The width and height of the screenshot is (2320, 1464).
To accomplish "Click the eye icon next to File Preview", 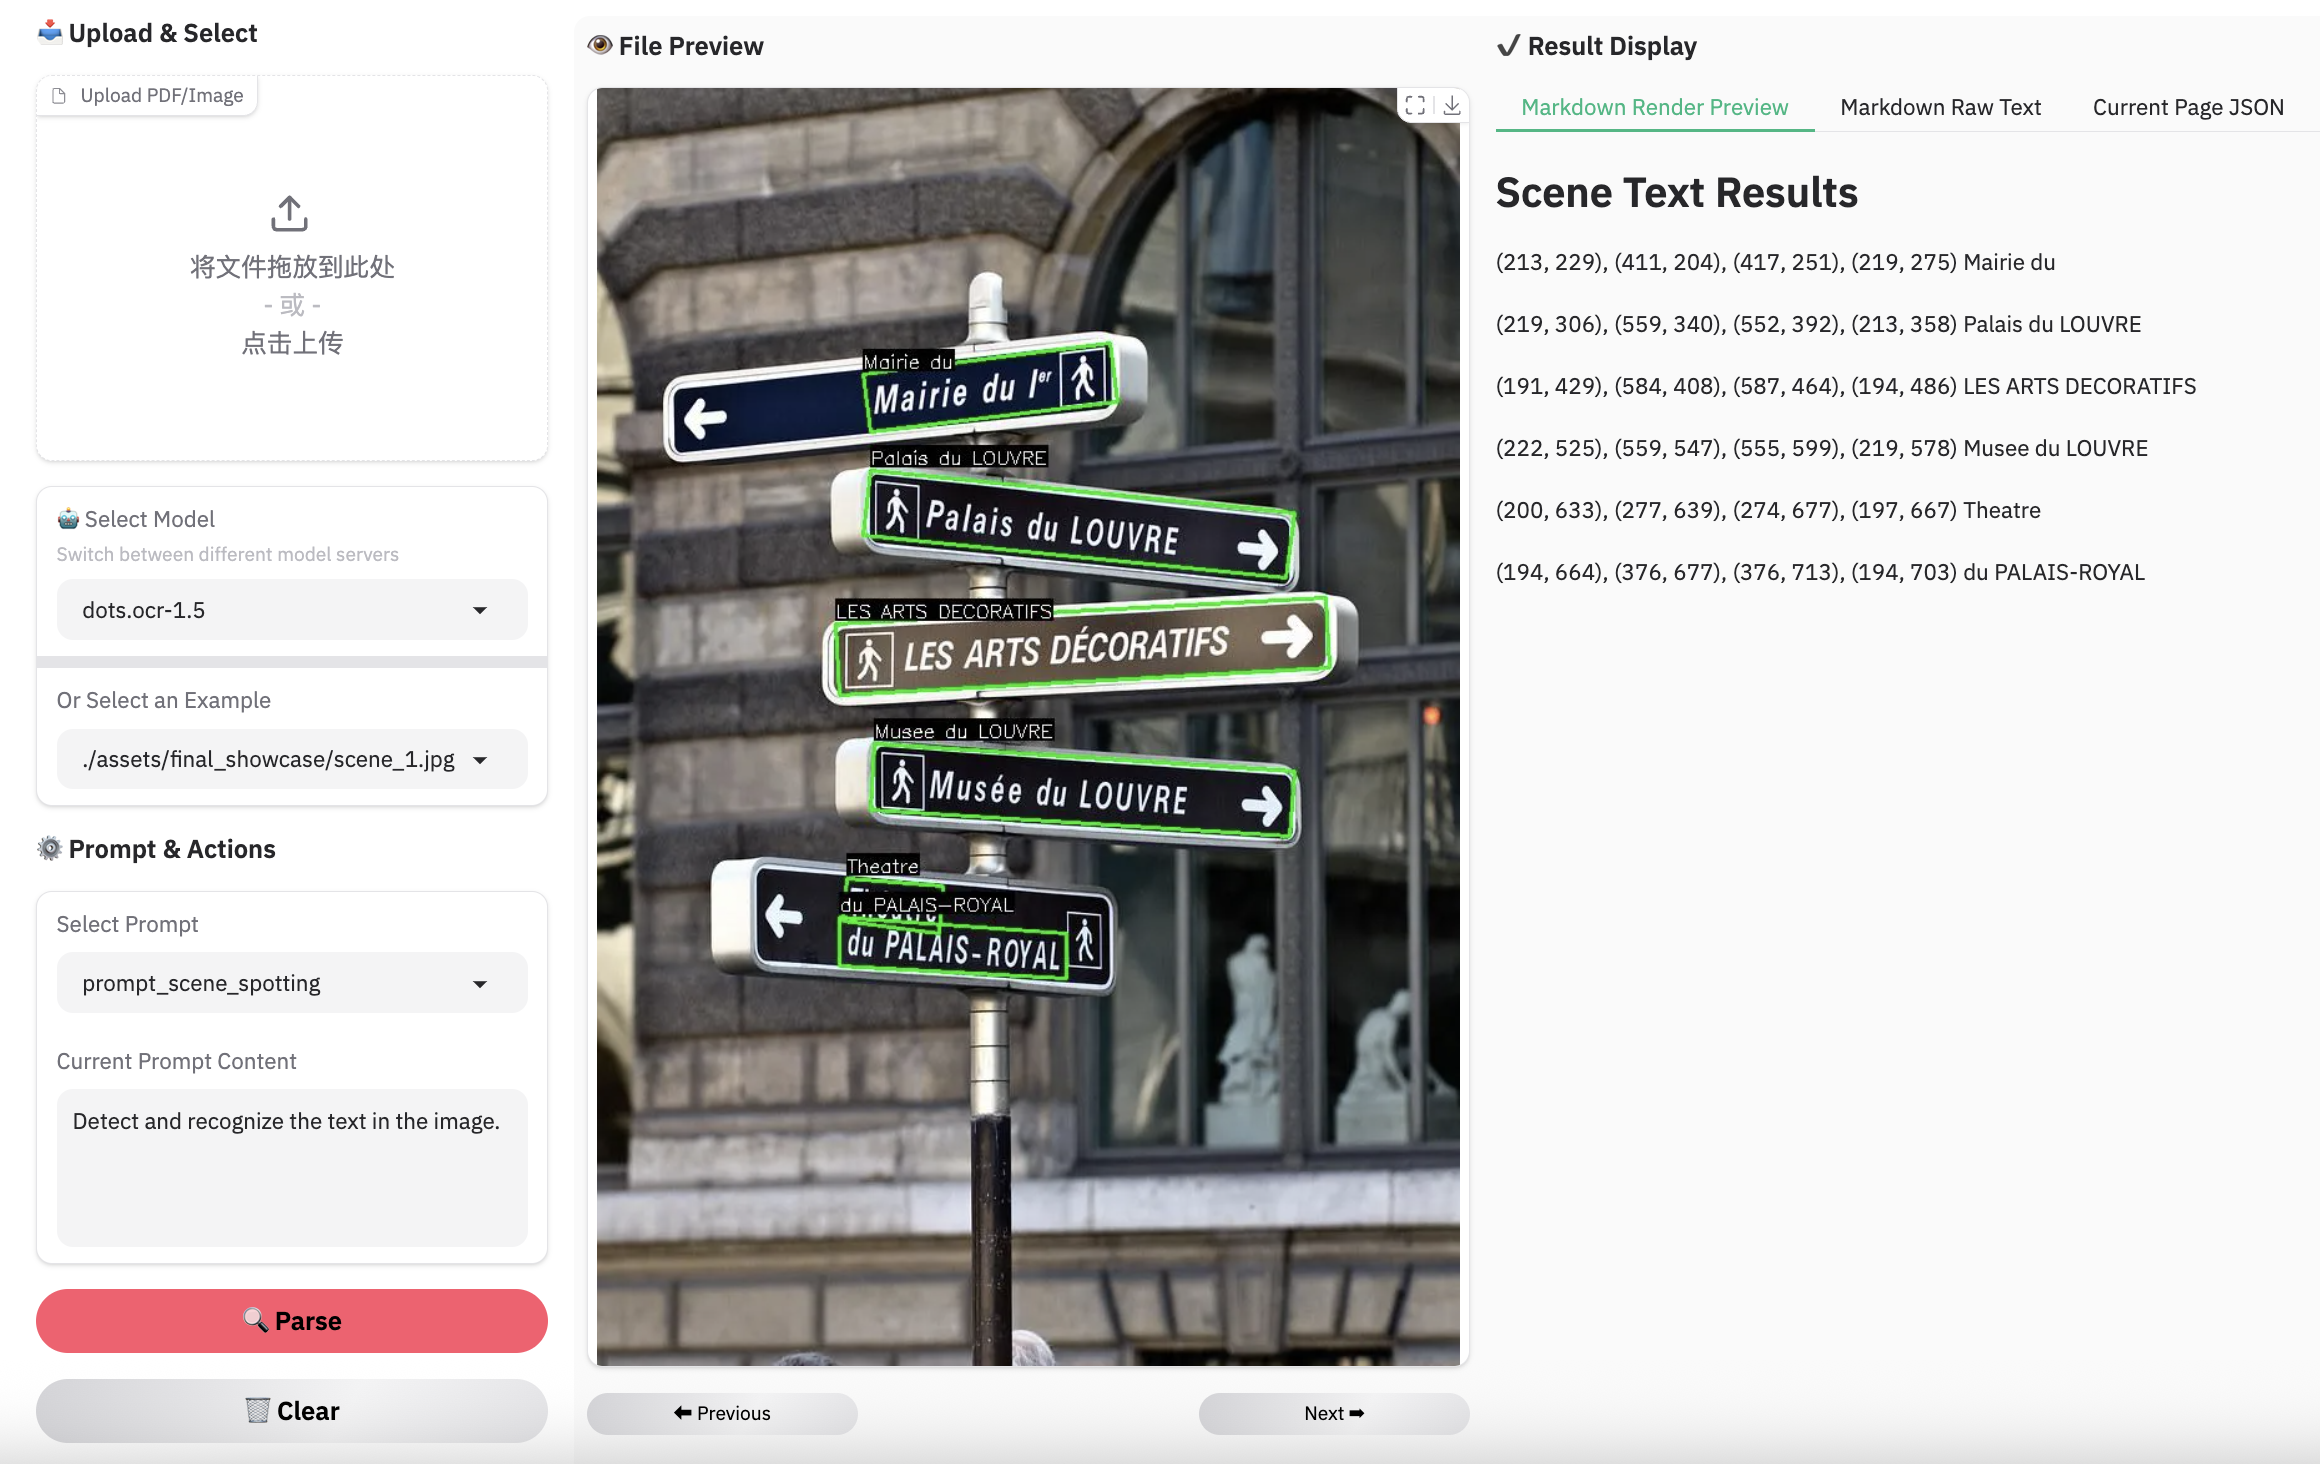I will (x=600, y=45).
